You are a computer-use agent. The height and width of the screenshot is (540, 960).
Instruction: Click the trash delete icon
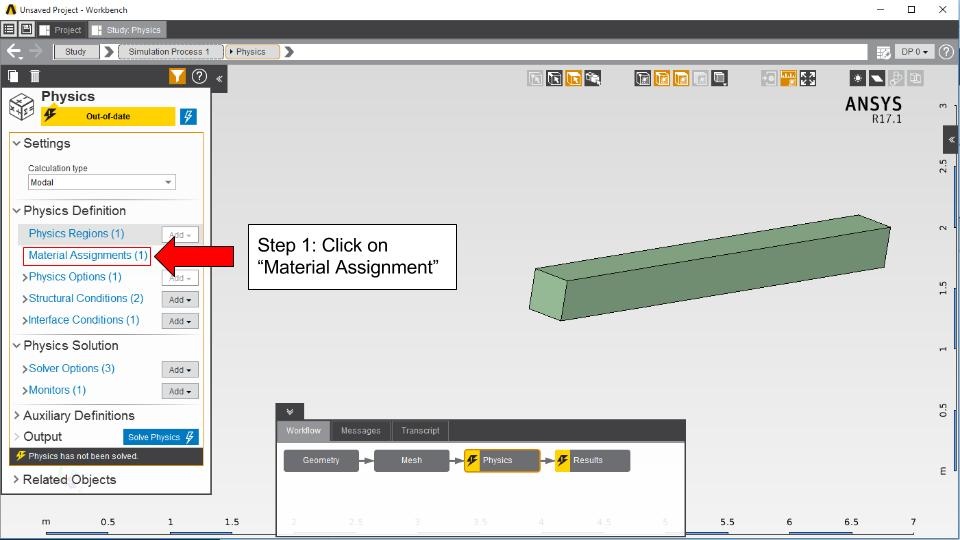tap(35, 76)
